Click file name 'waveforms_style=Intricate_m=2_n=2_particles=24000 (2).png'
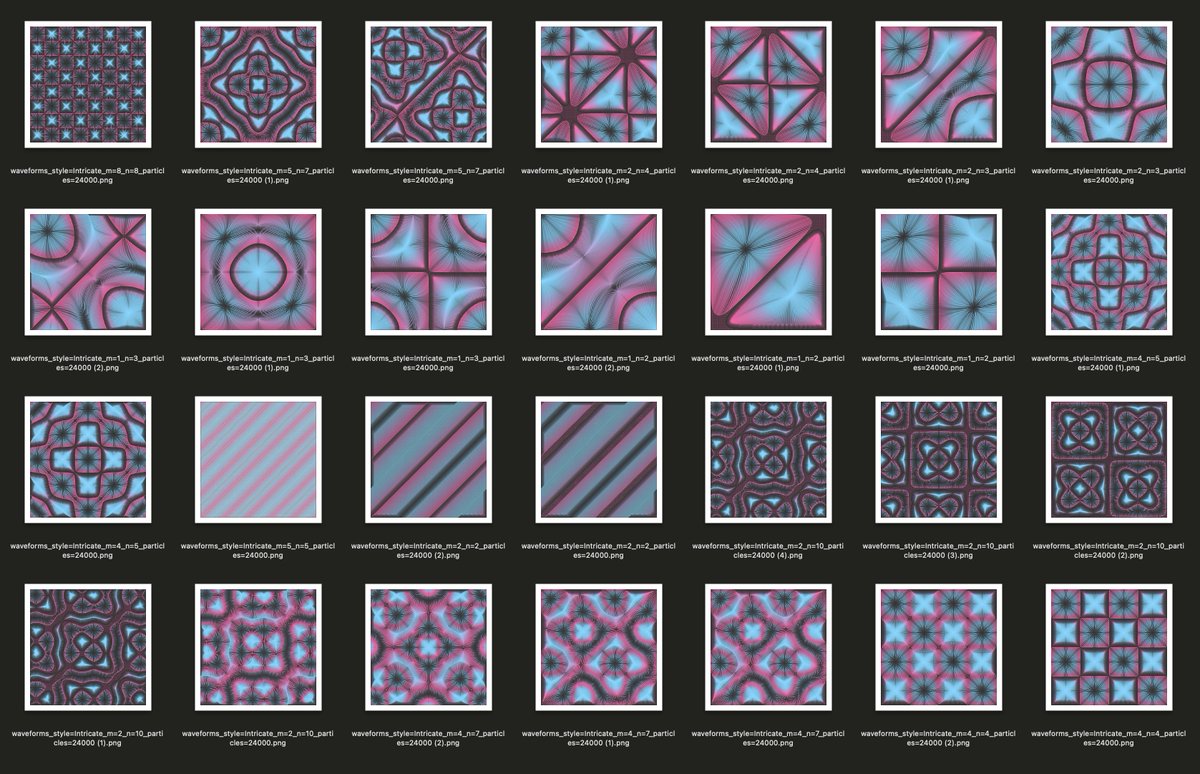The width and height of the screenshot is (1200, 774). point(429,550)
